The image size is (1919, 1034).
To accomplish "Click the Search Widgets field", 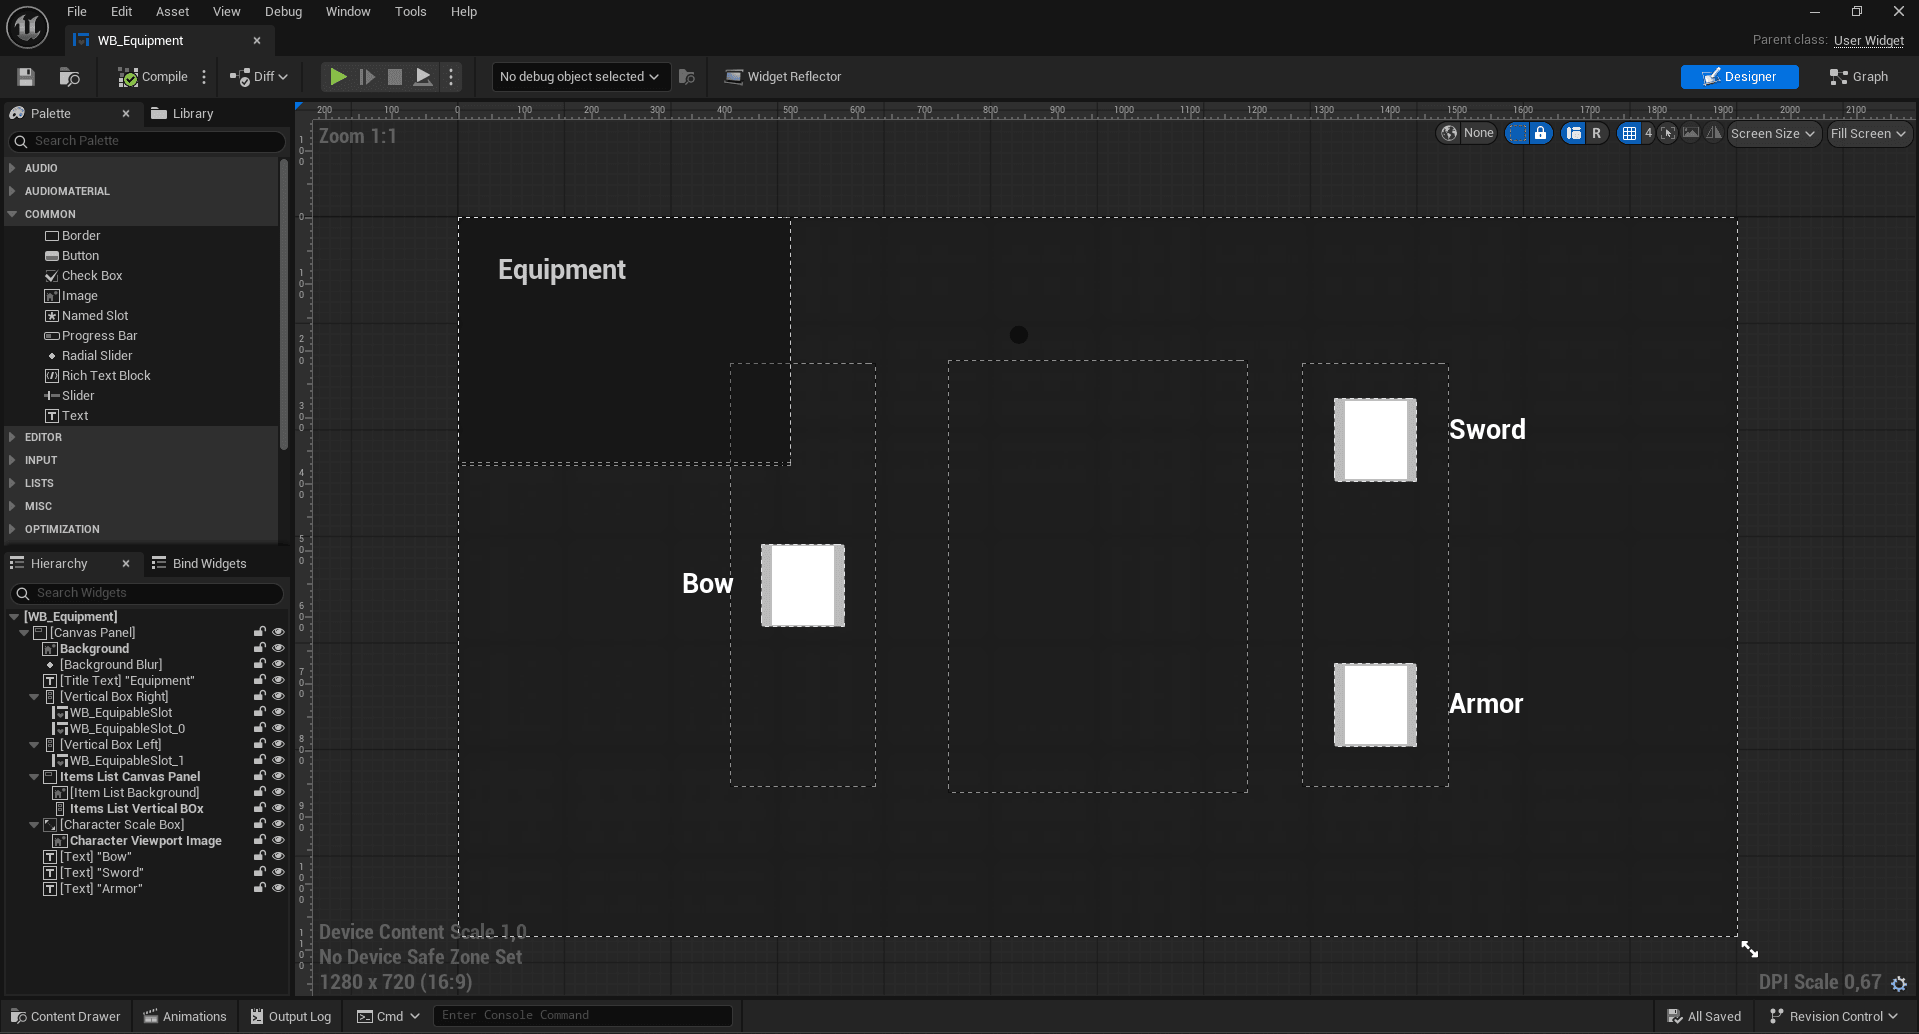I will click(147, 593).
